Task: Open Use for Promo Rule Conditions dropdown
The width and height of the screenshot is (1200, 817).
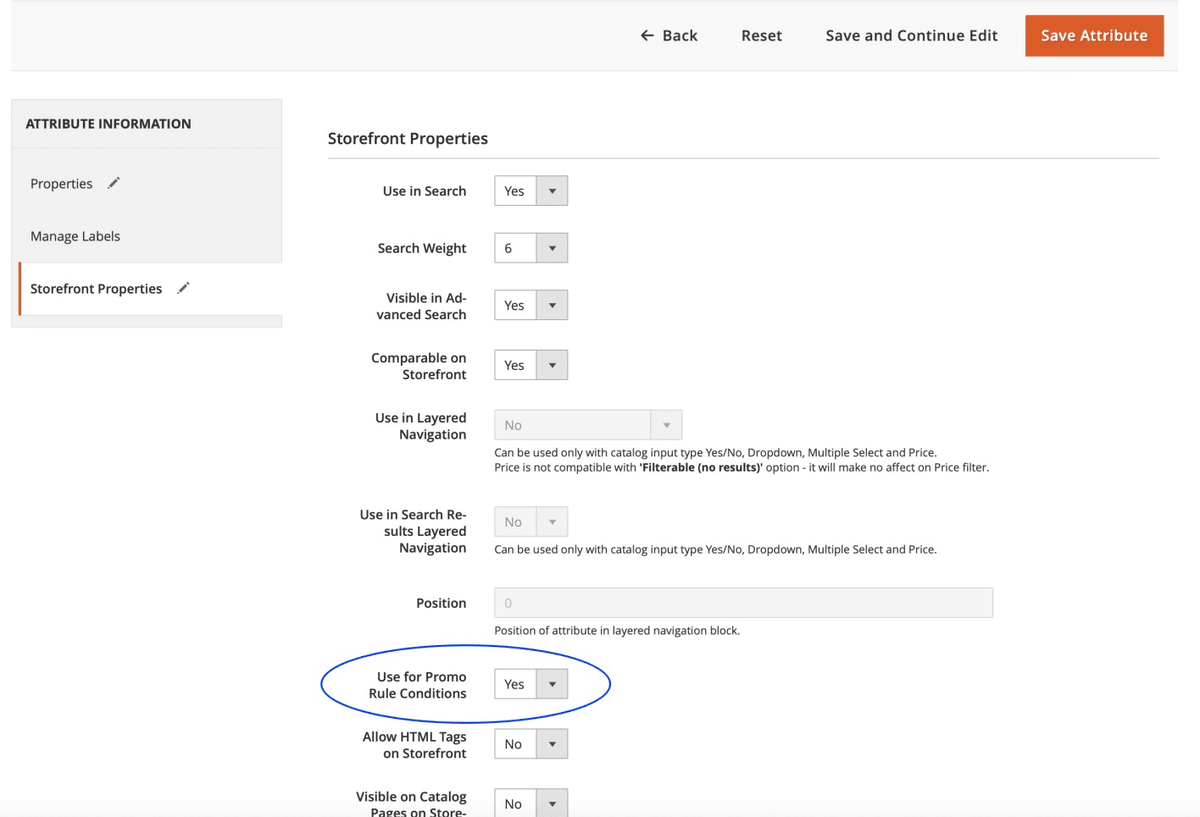Action: 531,684
